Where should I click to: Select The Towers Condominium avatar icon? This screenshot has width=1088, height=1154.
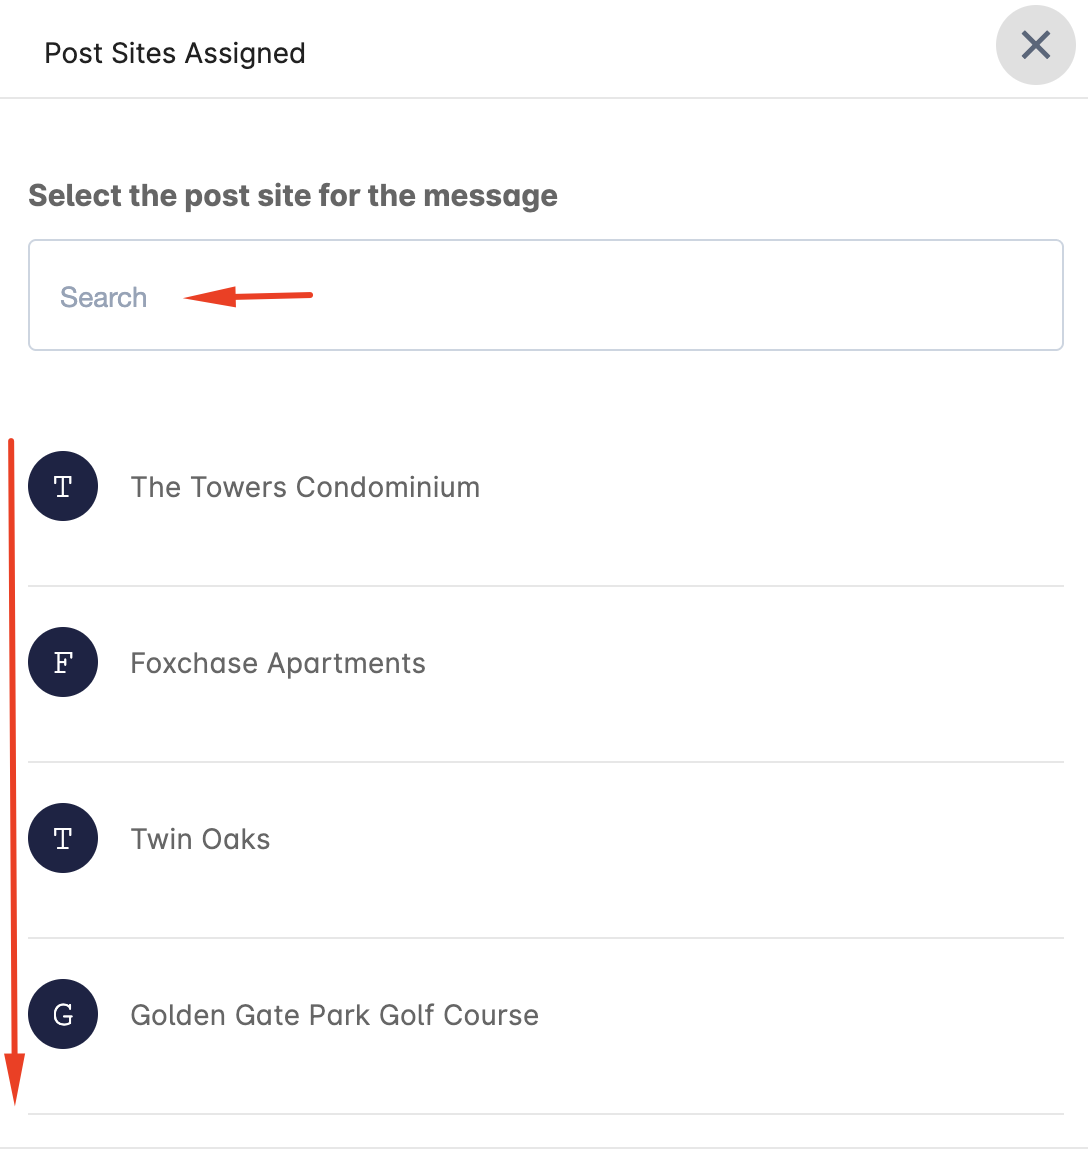[x=63, y=486]
